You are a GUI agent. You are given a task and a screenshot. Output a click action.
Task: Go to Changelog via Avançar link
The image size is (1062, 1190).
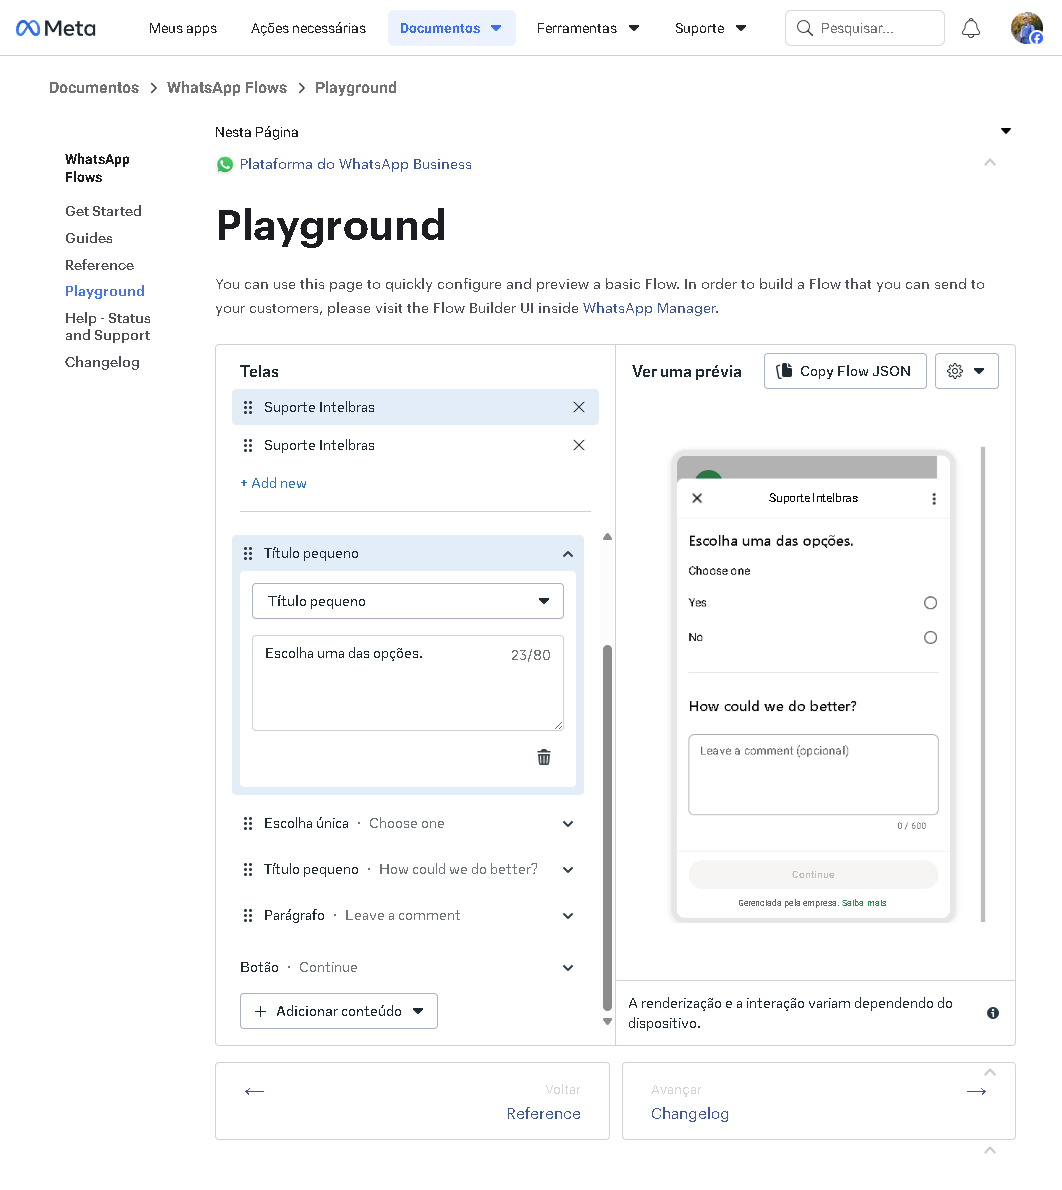(689, 1114)
